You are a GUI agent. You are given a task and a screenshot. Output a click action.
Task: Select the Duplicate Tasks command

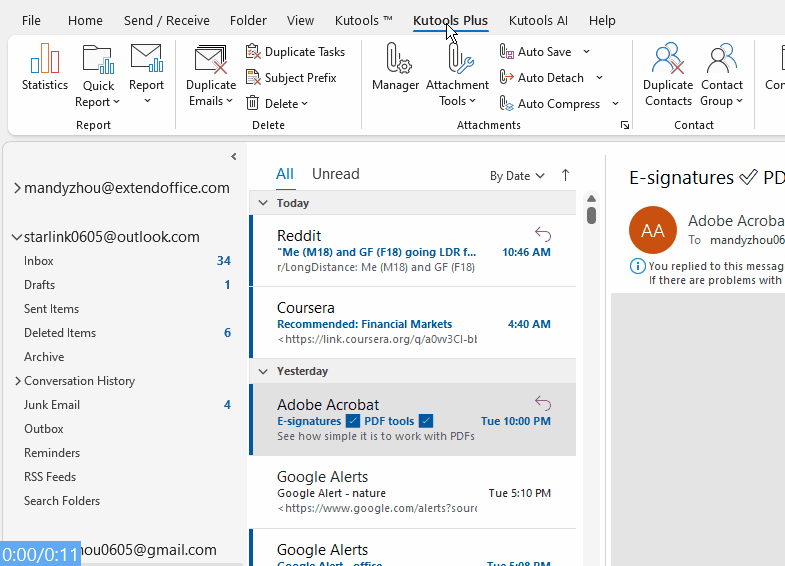(295, 52)
